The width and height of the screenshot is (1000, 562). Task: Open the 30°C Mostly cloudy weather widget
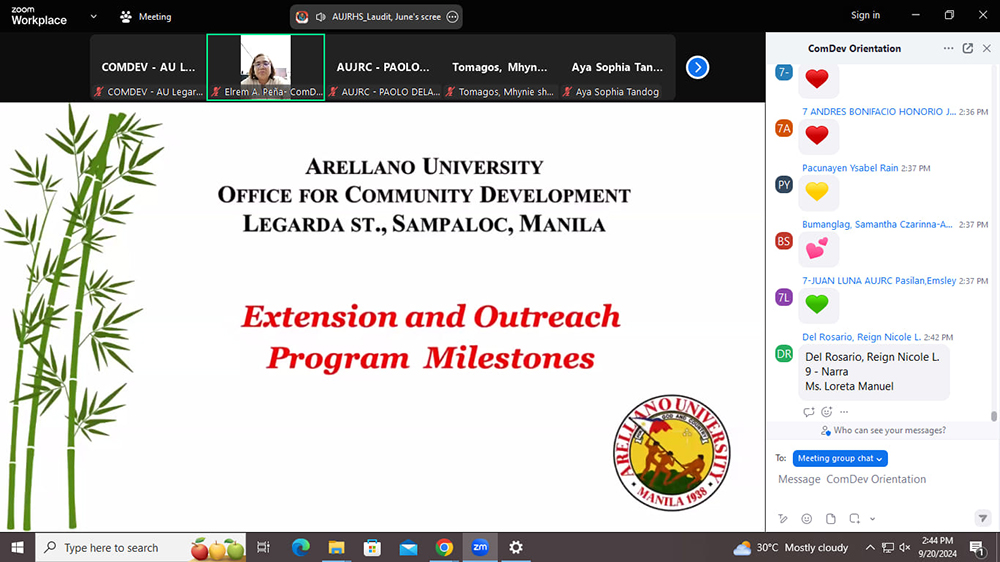[x=791, y=547]
